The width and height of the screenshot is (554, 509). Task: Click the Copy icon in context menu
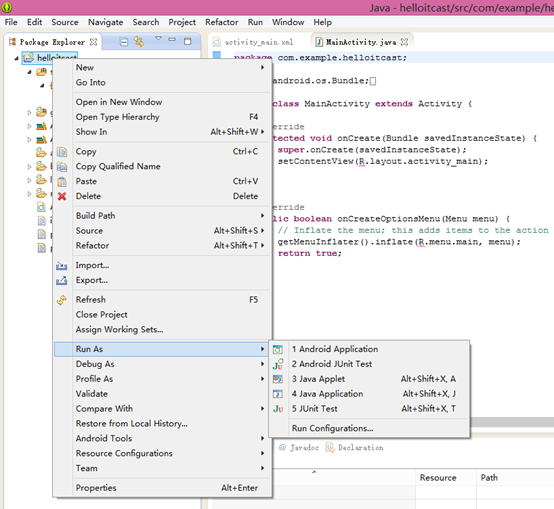click(x=62, y=152)
